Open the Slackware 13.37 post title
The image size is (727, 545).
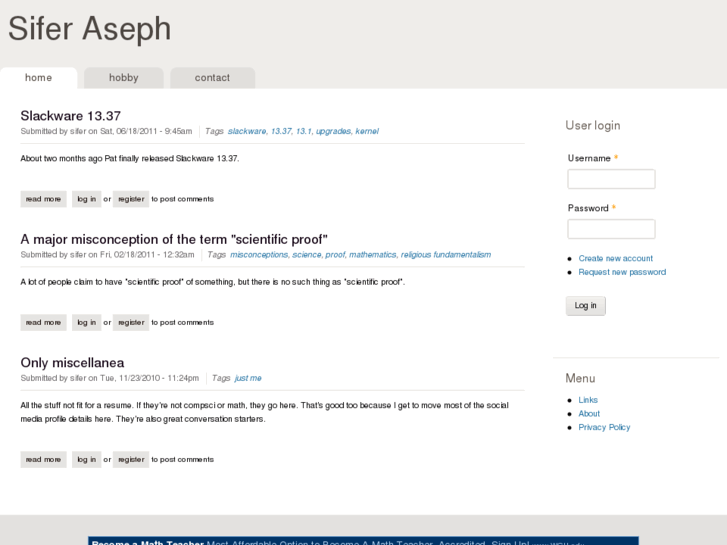pos(70,115)
